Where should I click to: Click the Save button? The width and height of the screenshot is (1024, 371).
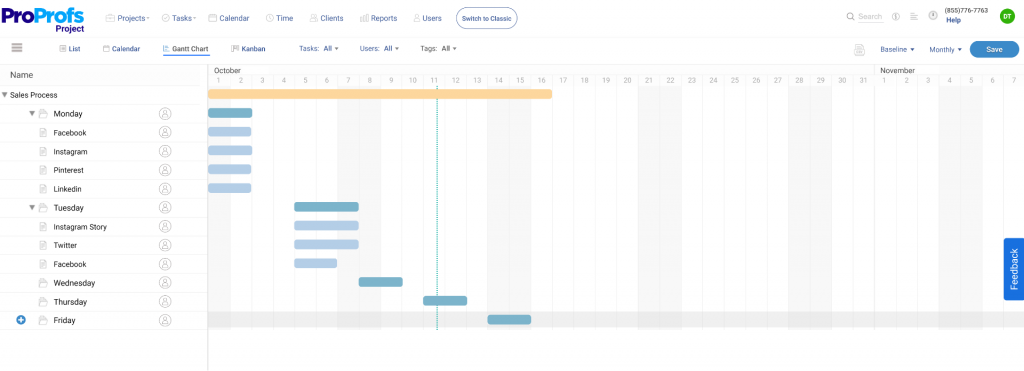point(994,50)
